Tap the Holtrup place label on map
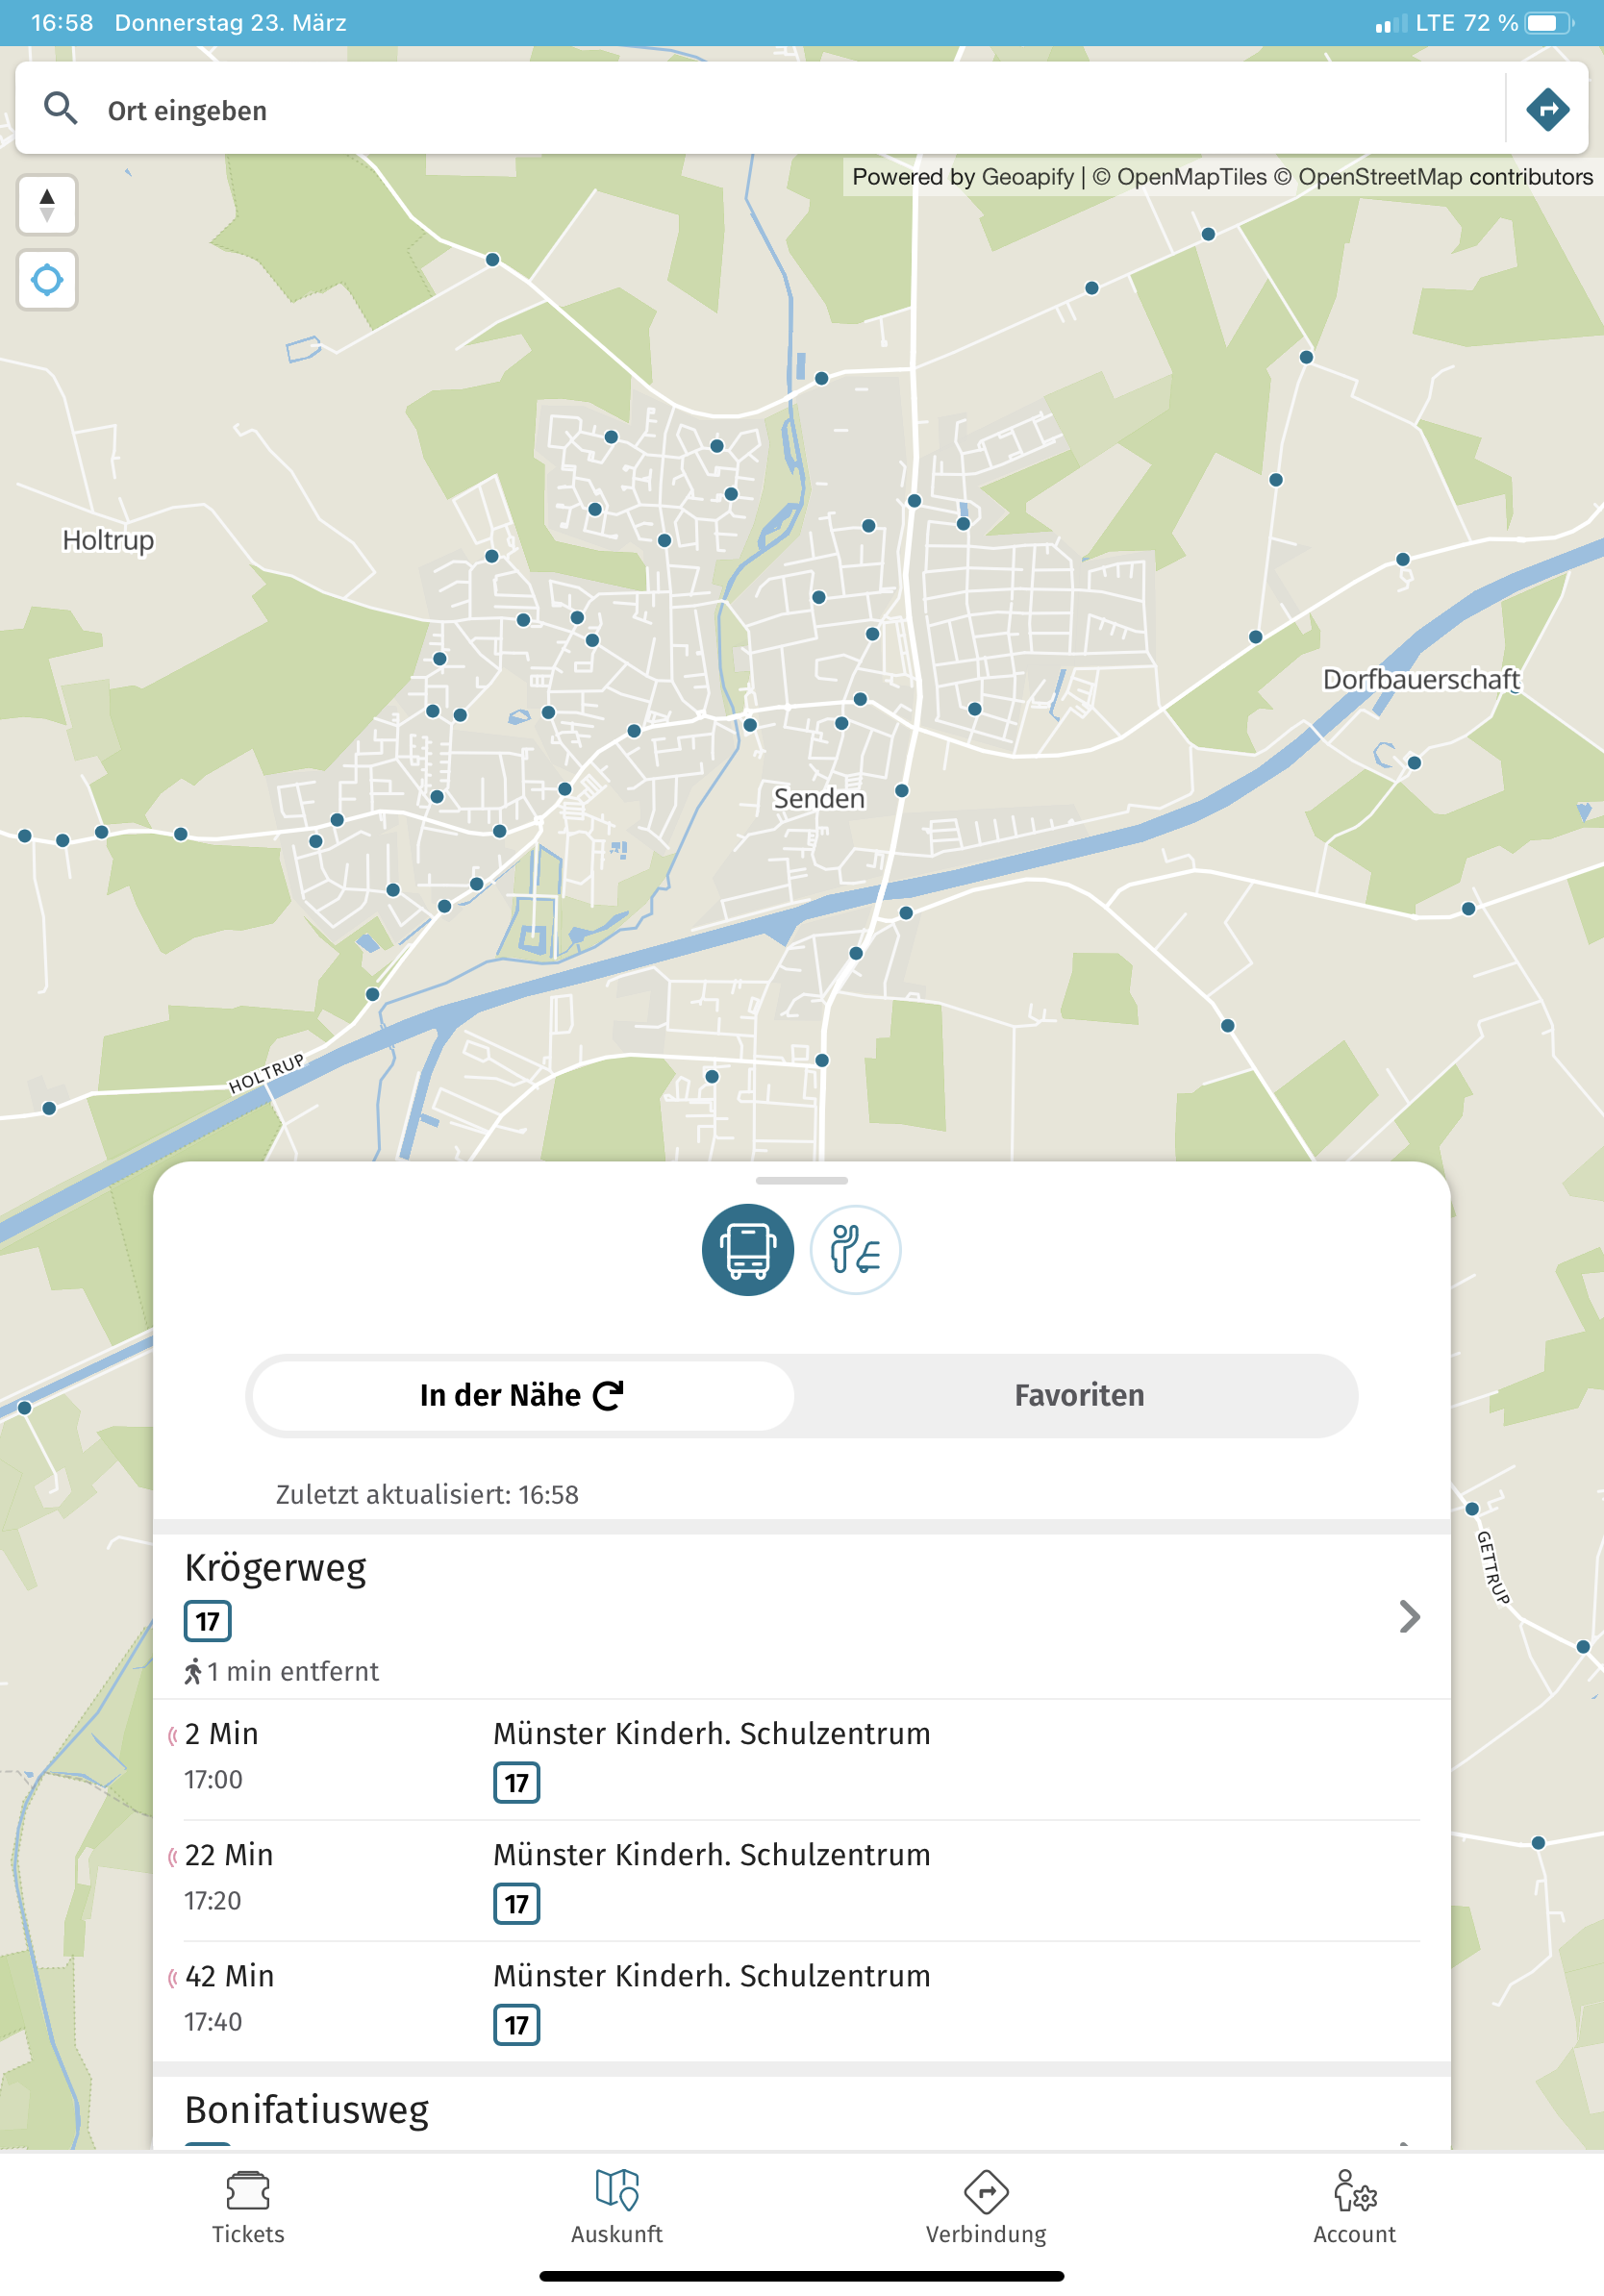 [x=108, y=540]
